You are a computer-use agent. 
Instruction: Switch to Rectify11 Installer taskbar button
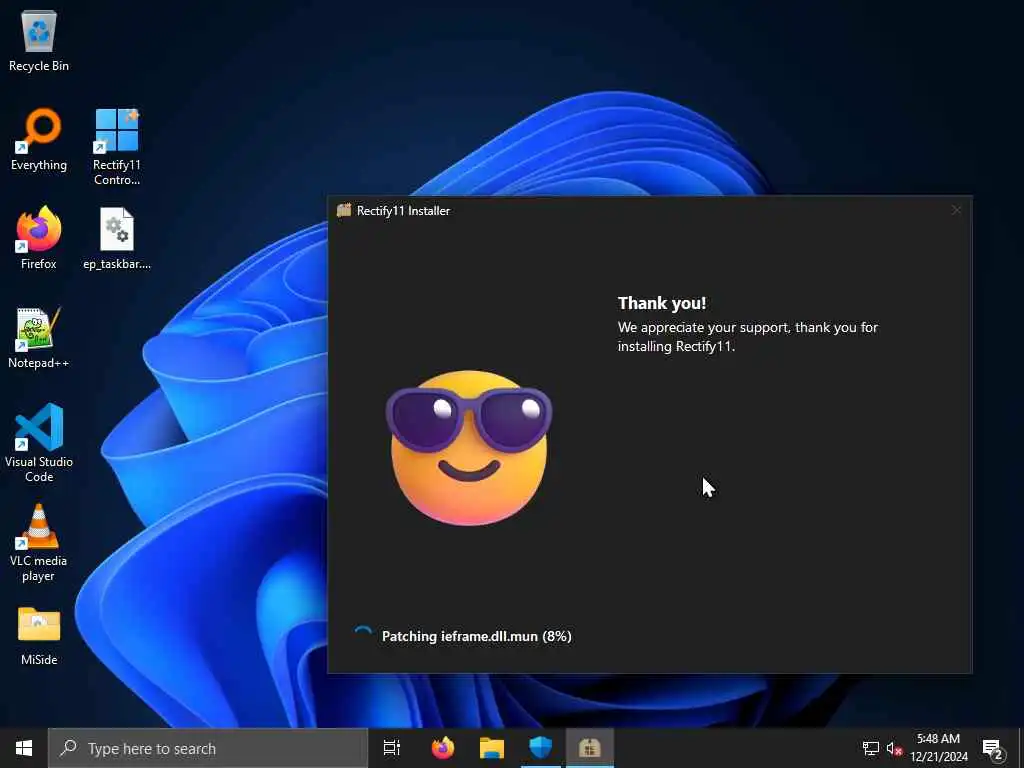pyautogui.click(x=590, y=748)
